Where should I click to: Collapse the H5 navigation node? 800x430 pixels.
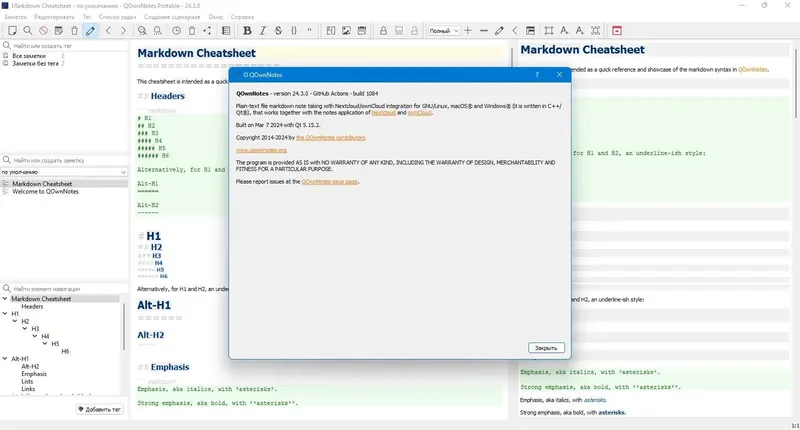coord(45,344)
